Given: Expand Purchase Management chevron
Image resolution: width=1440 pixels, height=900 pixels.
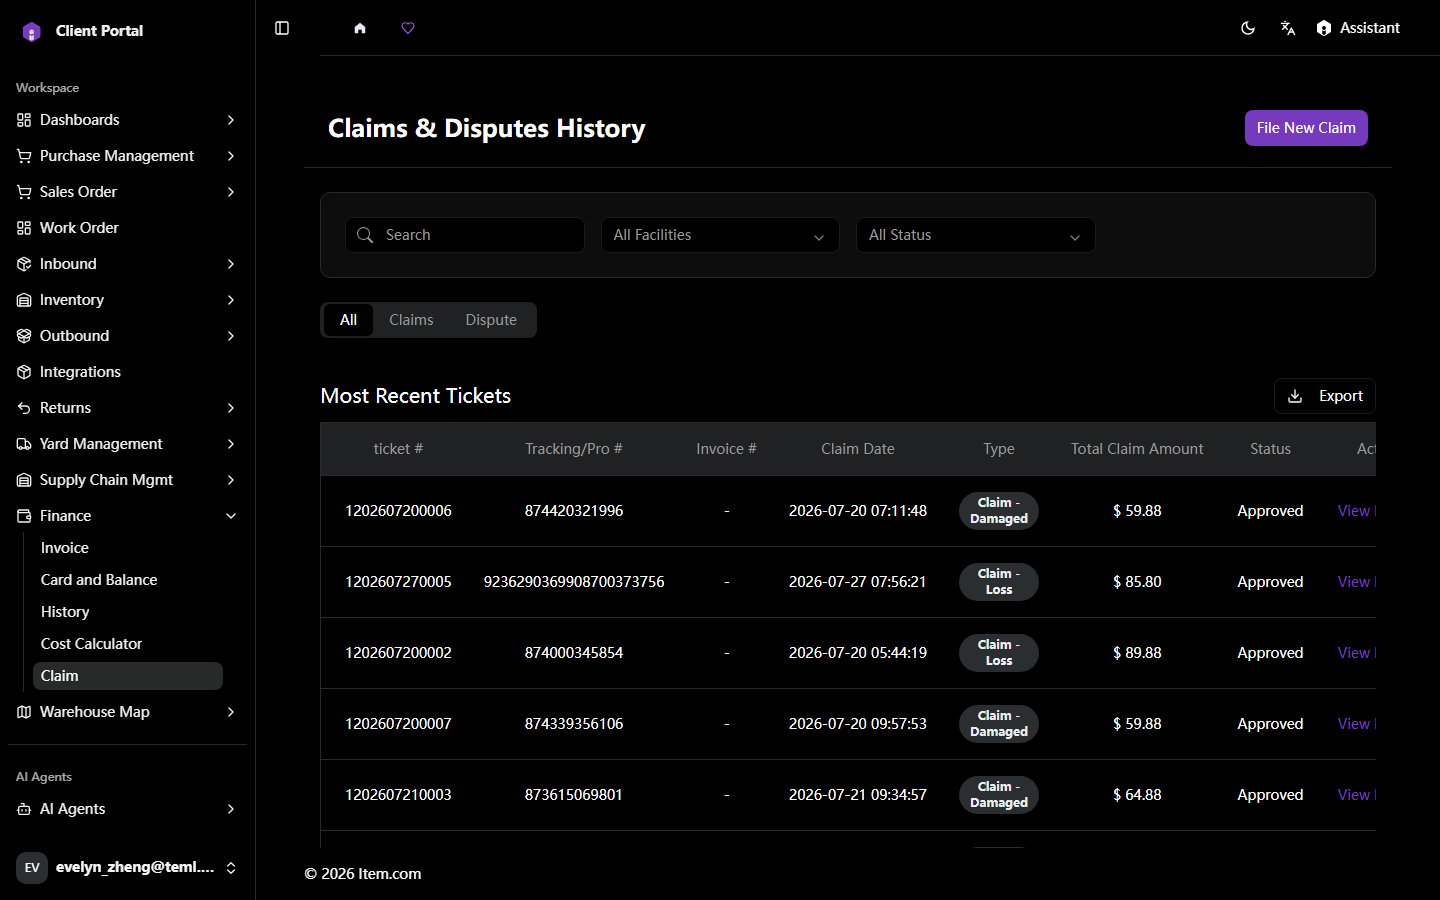Looking at the screenshot, I should (231, 156).
